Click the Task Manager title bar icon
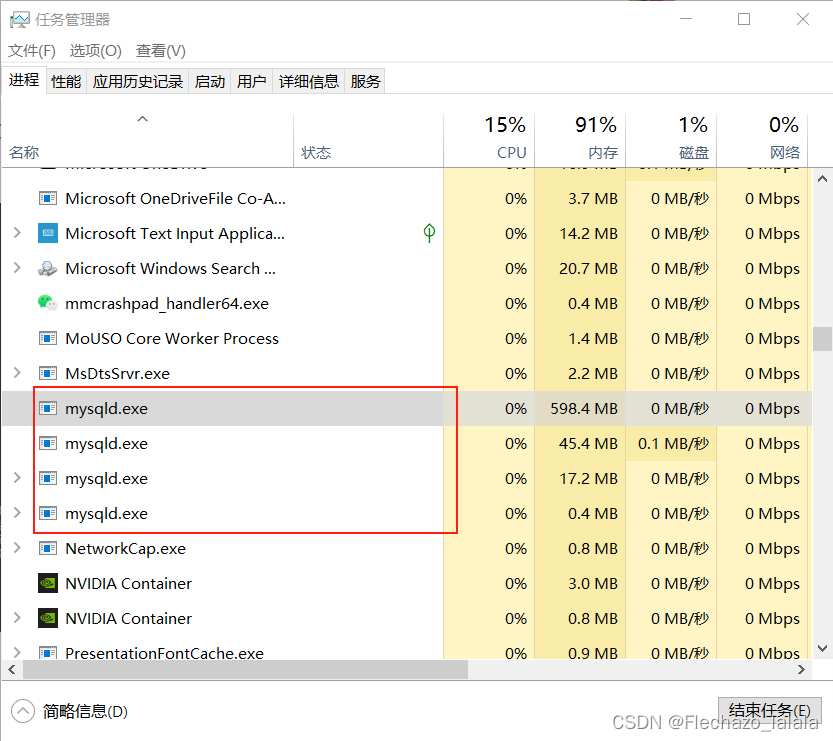This screenshot has height=741, width=833. click(20, 20)
